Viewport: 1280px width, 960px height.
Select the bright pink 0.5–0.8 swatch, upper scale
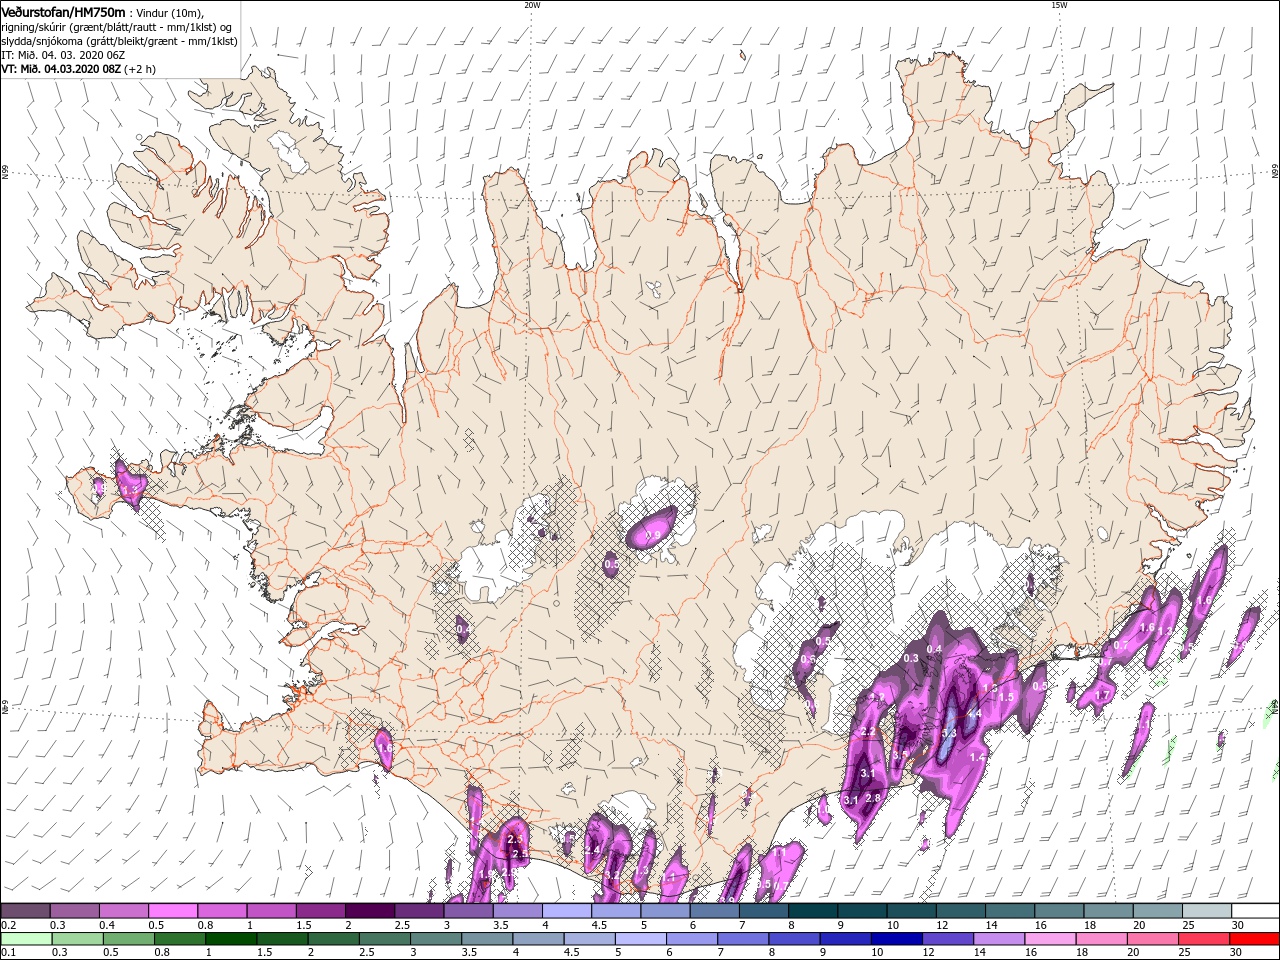tap(172, 911)
